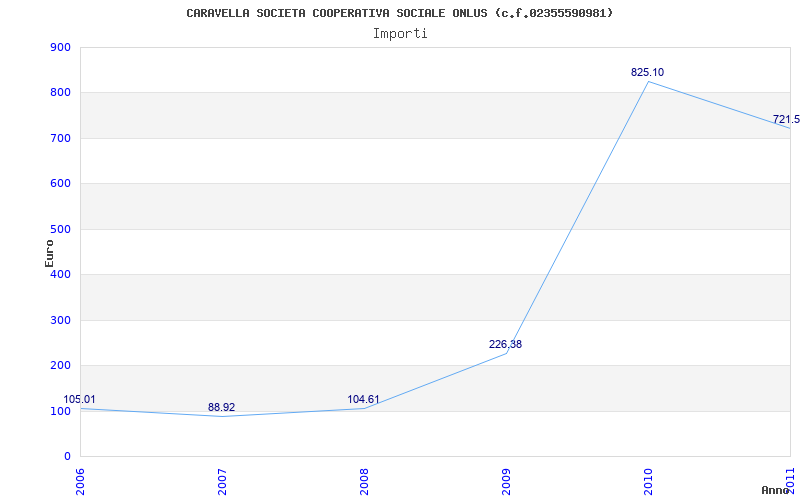Click the 2006 x-axis label
Screen dimensions: 800x500
pyautogui.click(x=80, y=482)
